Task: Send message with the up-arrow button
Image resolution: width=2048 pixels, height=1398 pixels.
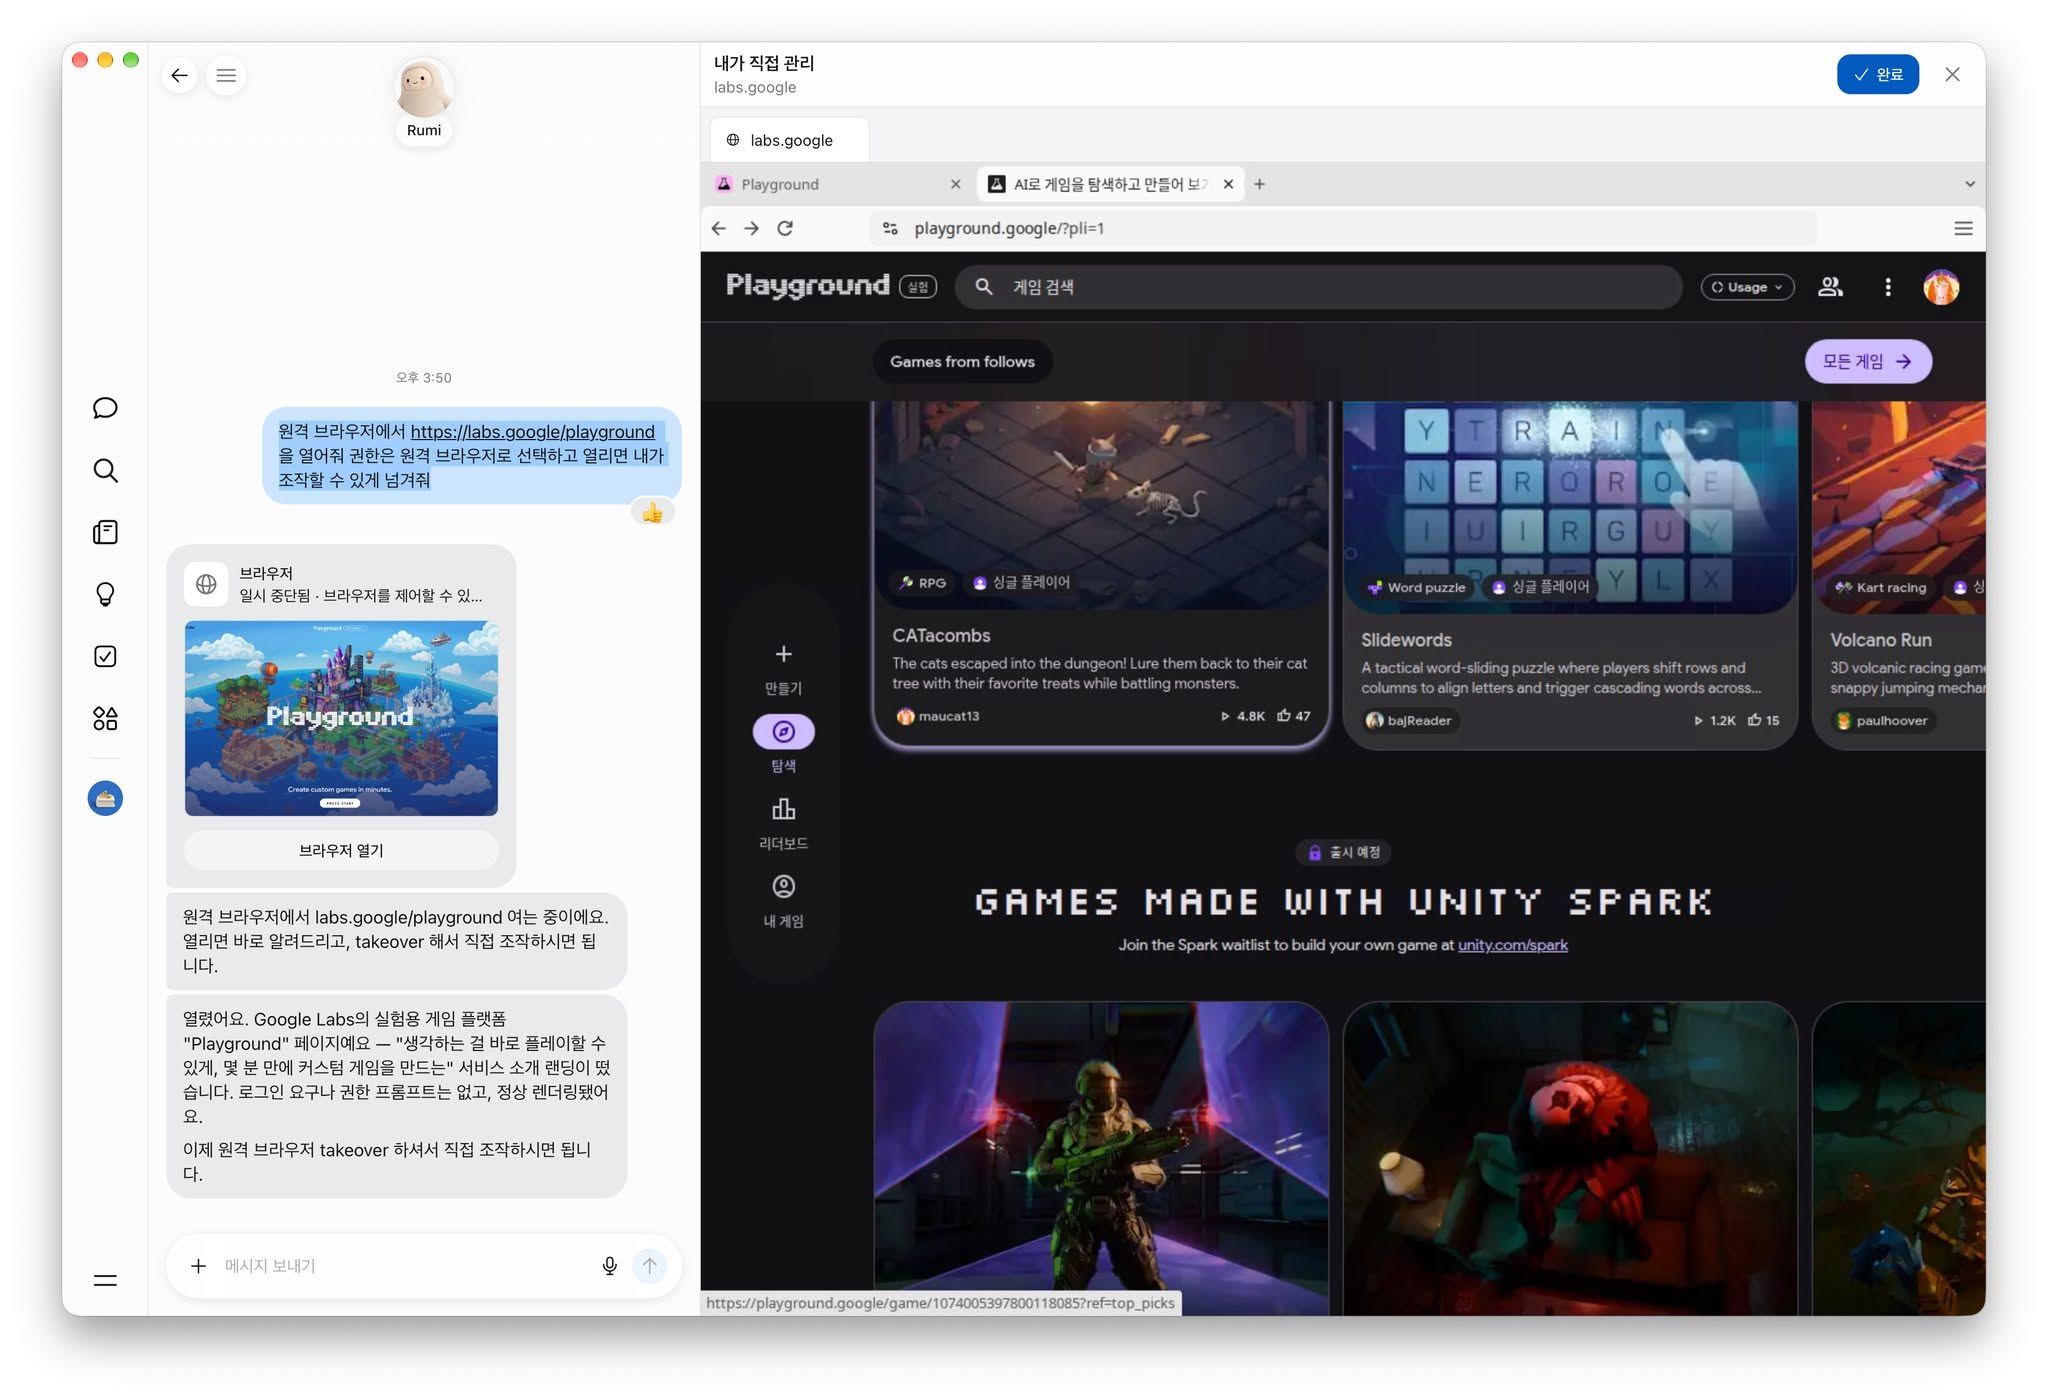Action: [x=650, y=1266]
